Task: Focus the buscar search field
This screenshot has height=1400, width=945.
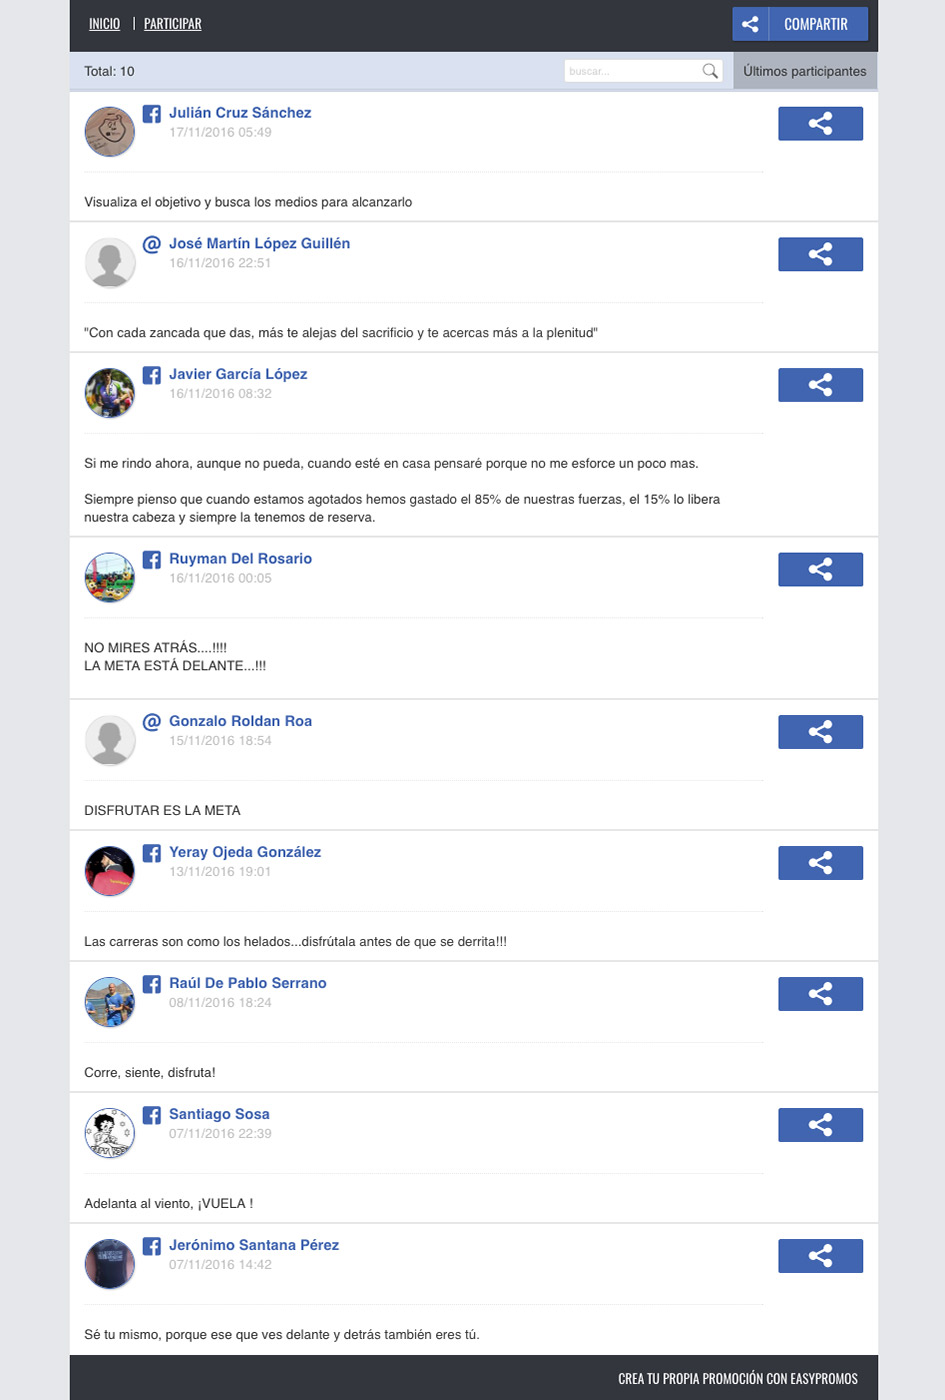Action: coord(633,71)
